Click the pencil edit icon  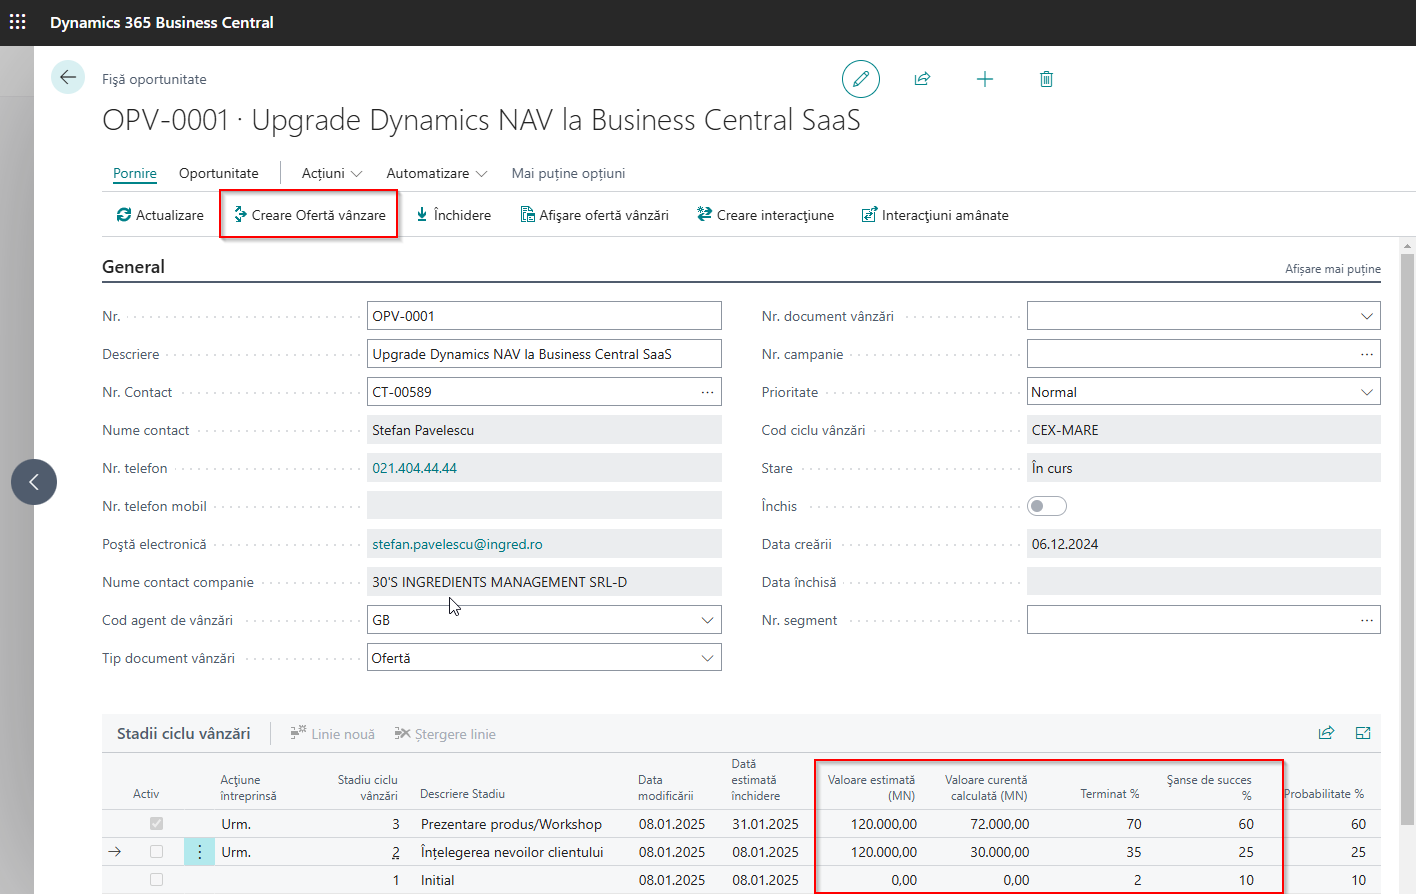[861, 78]
